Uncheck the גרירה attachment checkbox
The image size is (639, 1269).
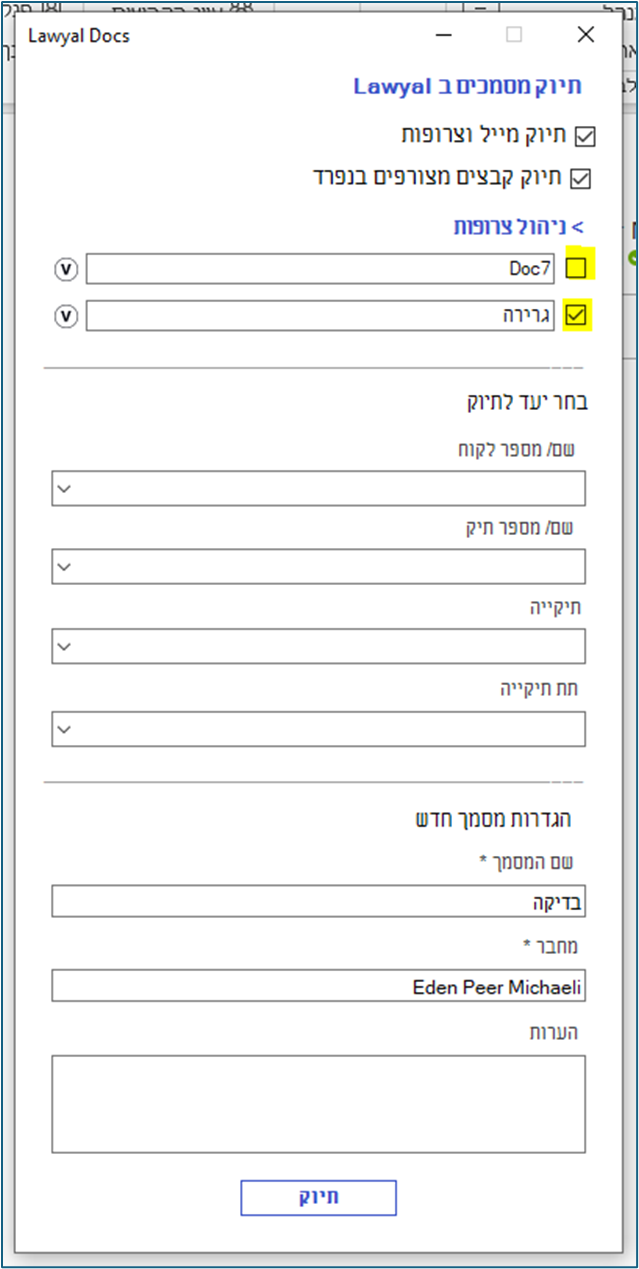(577, 316)
